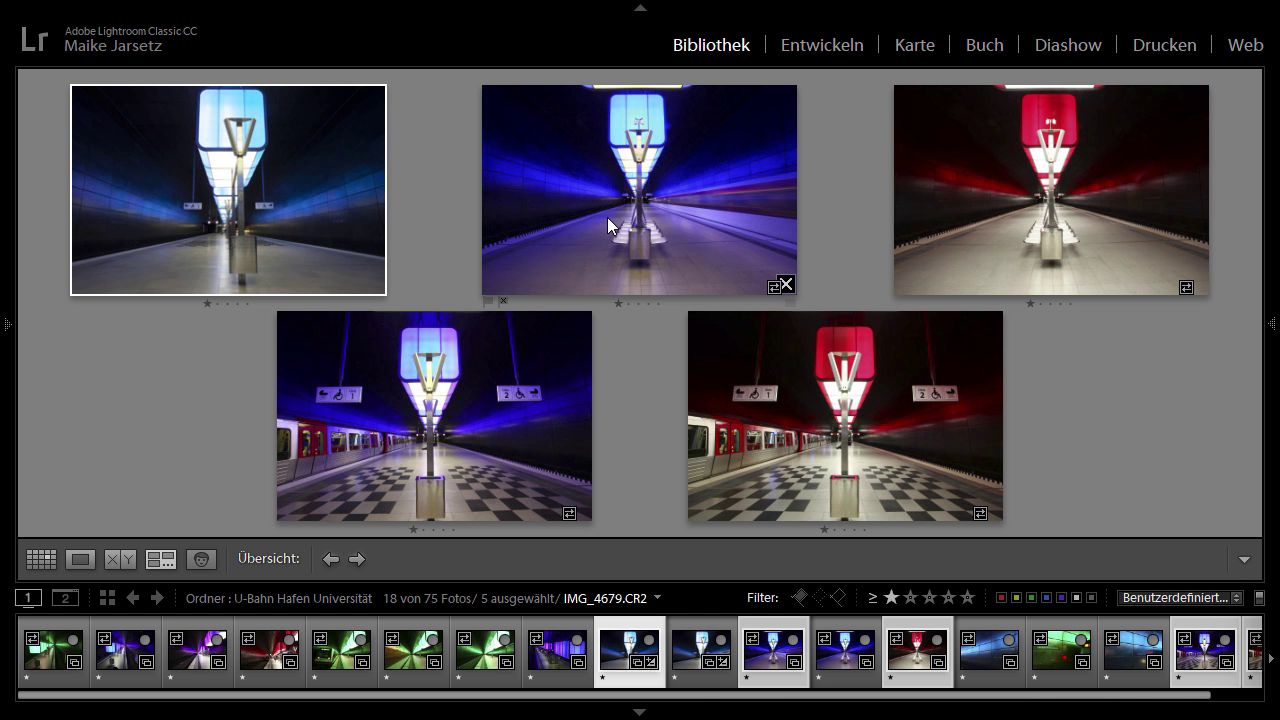
Task: Click badge on red train platform photo
Action: click(x=980, y=514)
